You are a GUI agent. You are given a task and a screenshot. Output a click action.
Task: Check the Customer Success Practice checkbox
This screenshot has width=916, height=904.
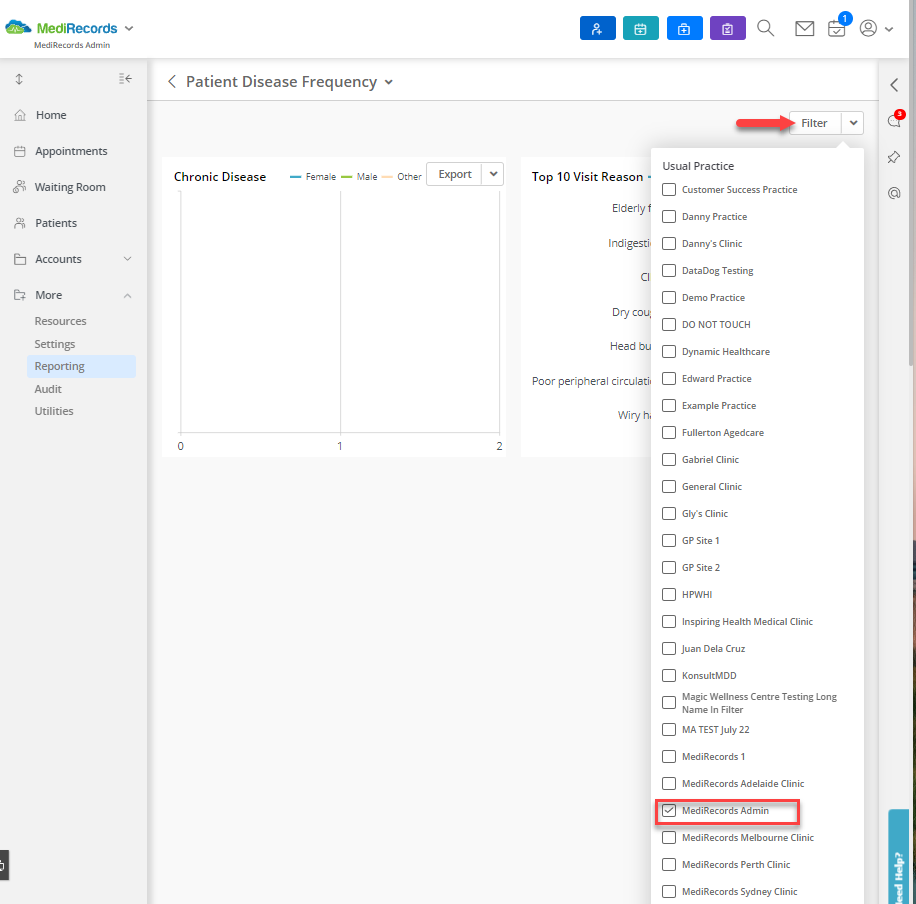(x=669, y=189)
